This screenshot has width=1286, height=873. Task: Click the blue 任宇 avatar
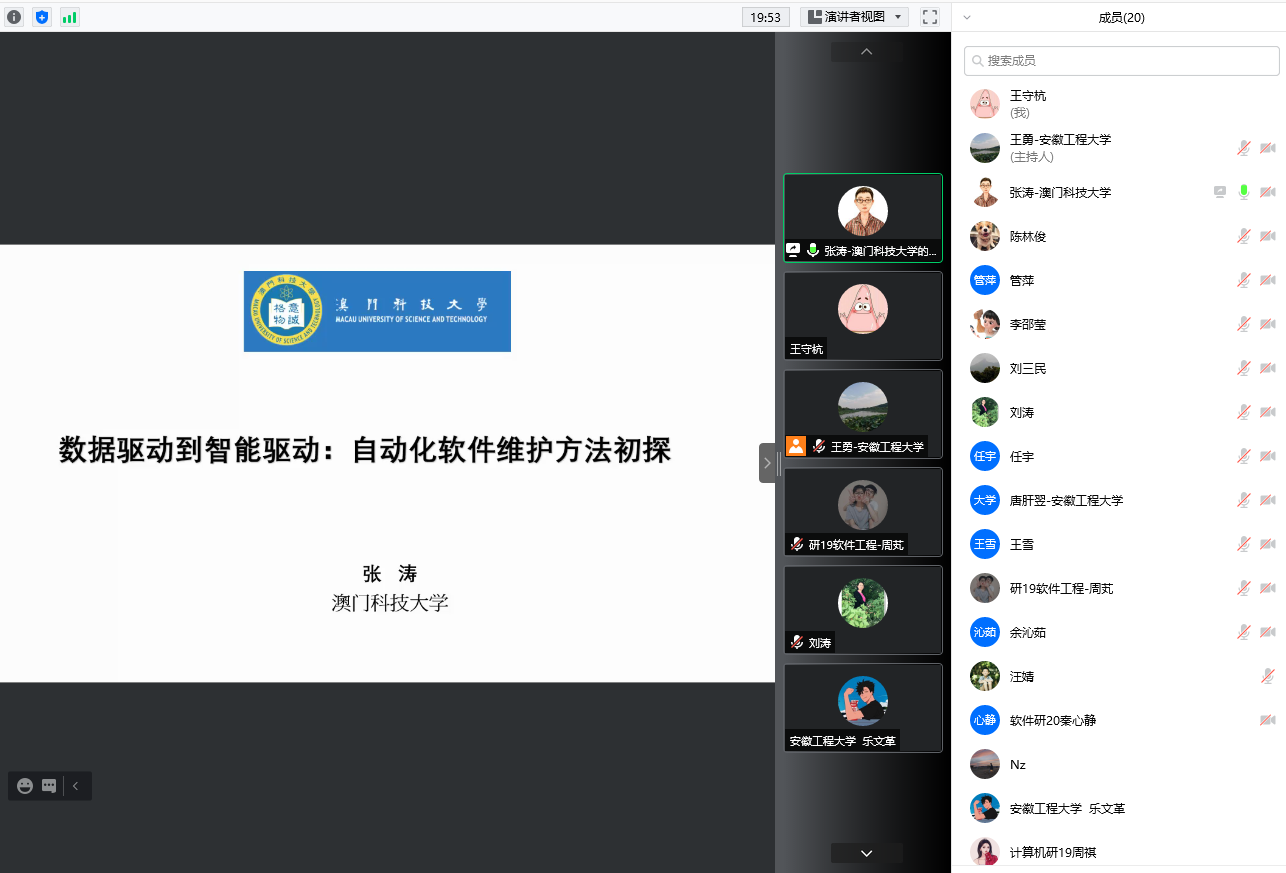pyautogui.click(x=985, y=456)
